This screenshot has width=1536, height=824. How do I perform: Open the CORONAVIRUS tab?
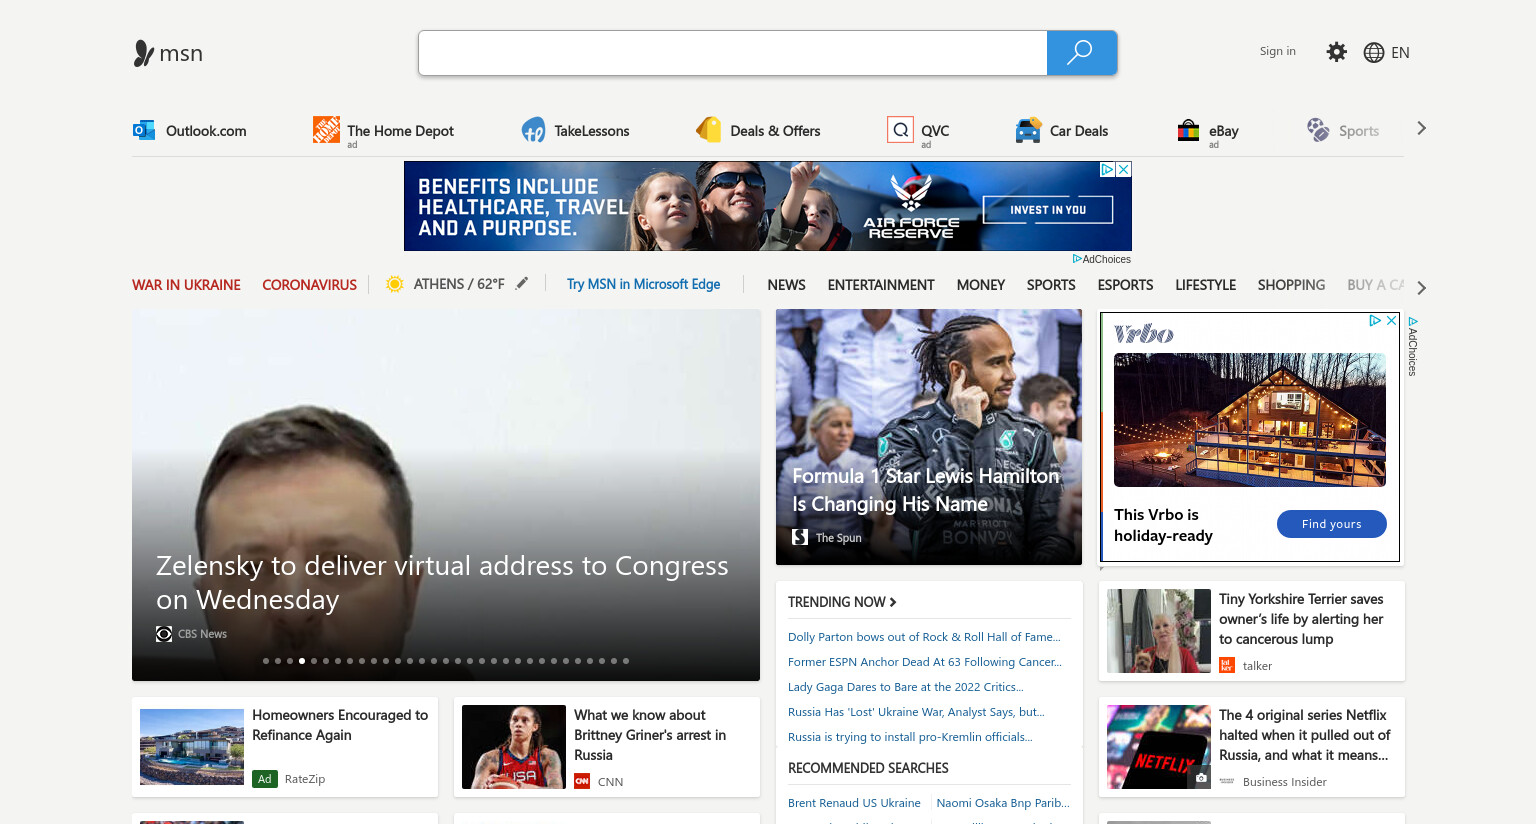(x=309, y=285)
